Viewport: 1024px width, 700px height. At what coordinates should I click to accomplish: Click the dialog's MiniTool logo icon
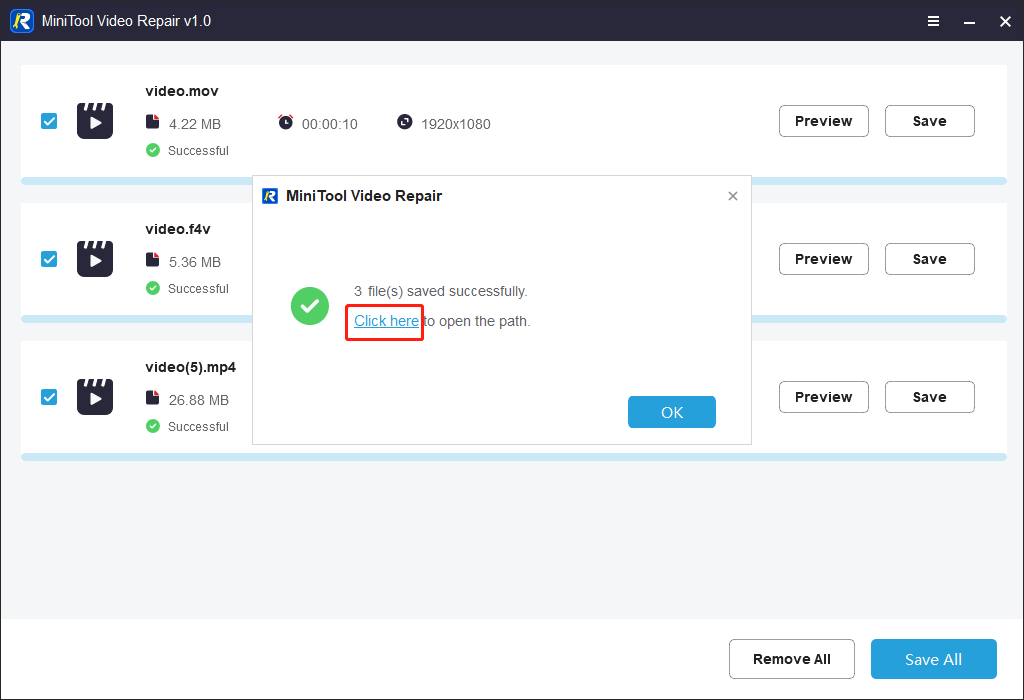pos(270,196)
